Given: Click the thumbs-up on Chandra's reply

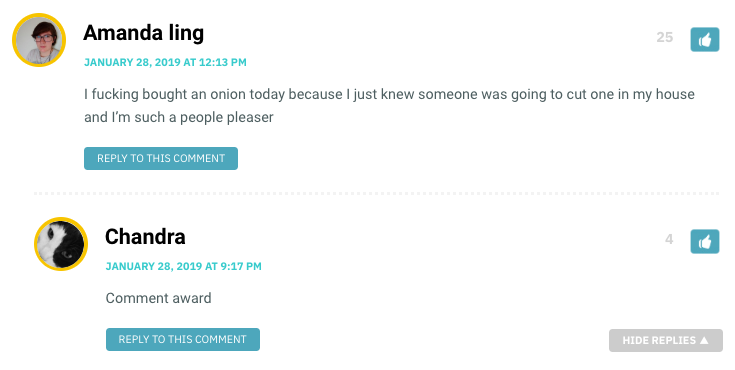Looking at the screenshot, I should coord(705,242).
